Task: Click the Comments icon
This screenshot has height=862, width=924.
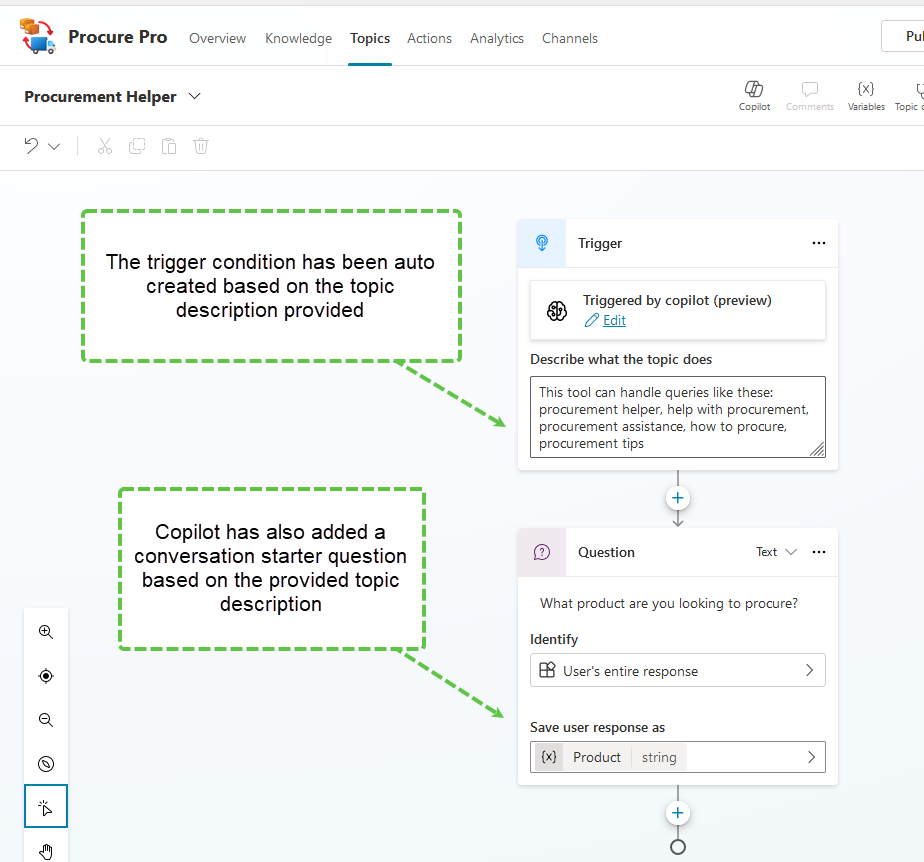Action: pos(809,95)
